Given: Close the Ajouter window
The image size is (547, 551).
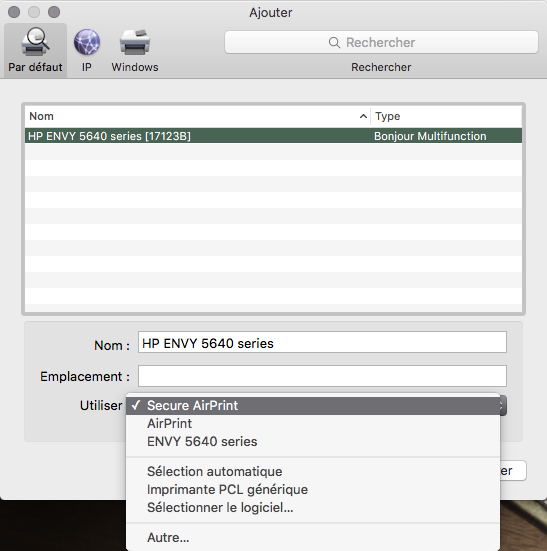Looking at the screenshot, I should [x=14, y=12].
